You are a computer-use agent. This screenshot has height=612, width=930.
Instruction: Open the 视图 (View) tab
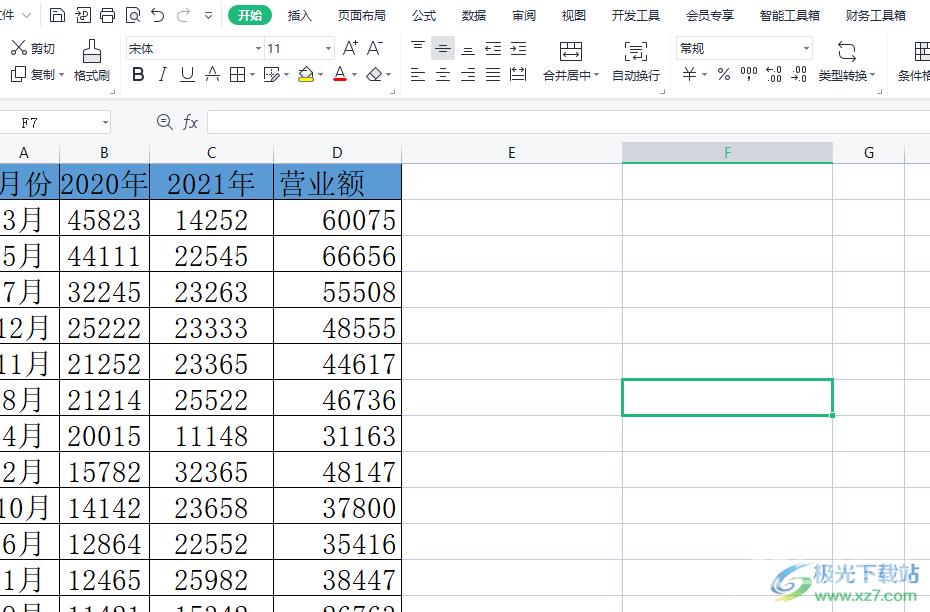[x=573, y=15]
